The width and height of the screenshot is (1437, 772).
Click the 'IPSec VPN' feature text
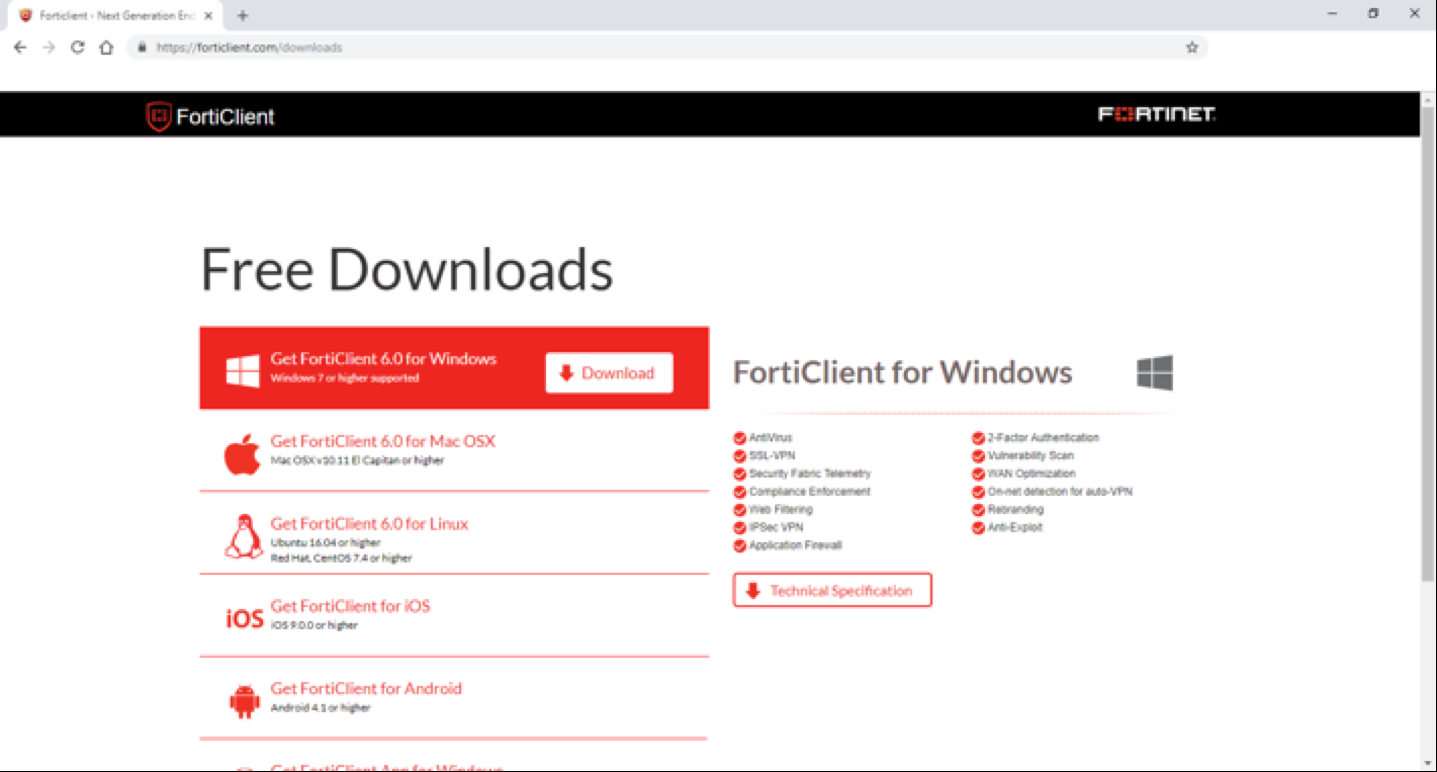click(776, 528)
